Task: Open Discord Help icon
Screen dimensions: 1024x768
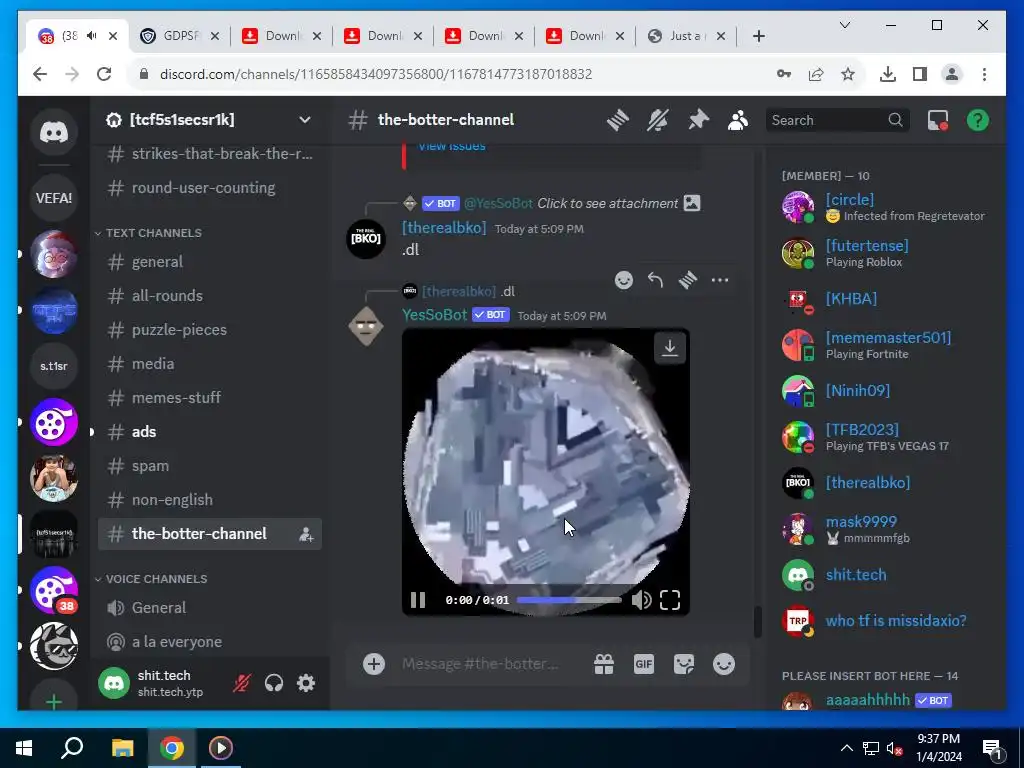Action: 978,120
